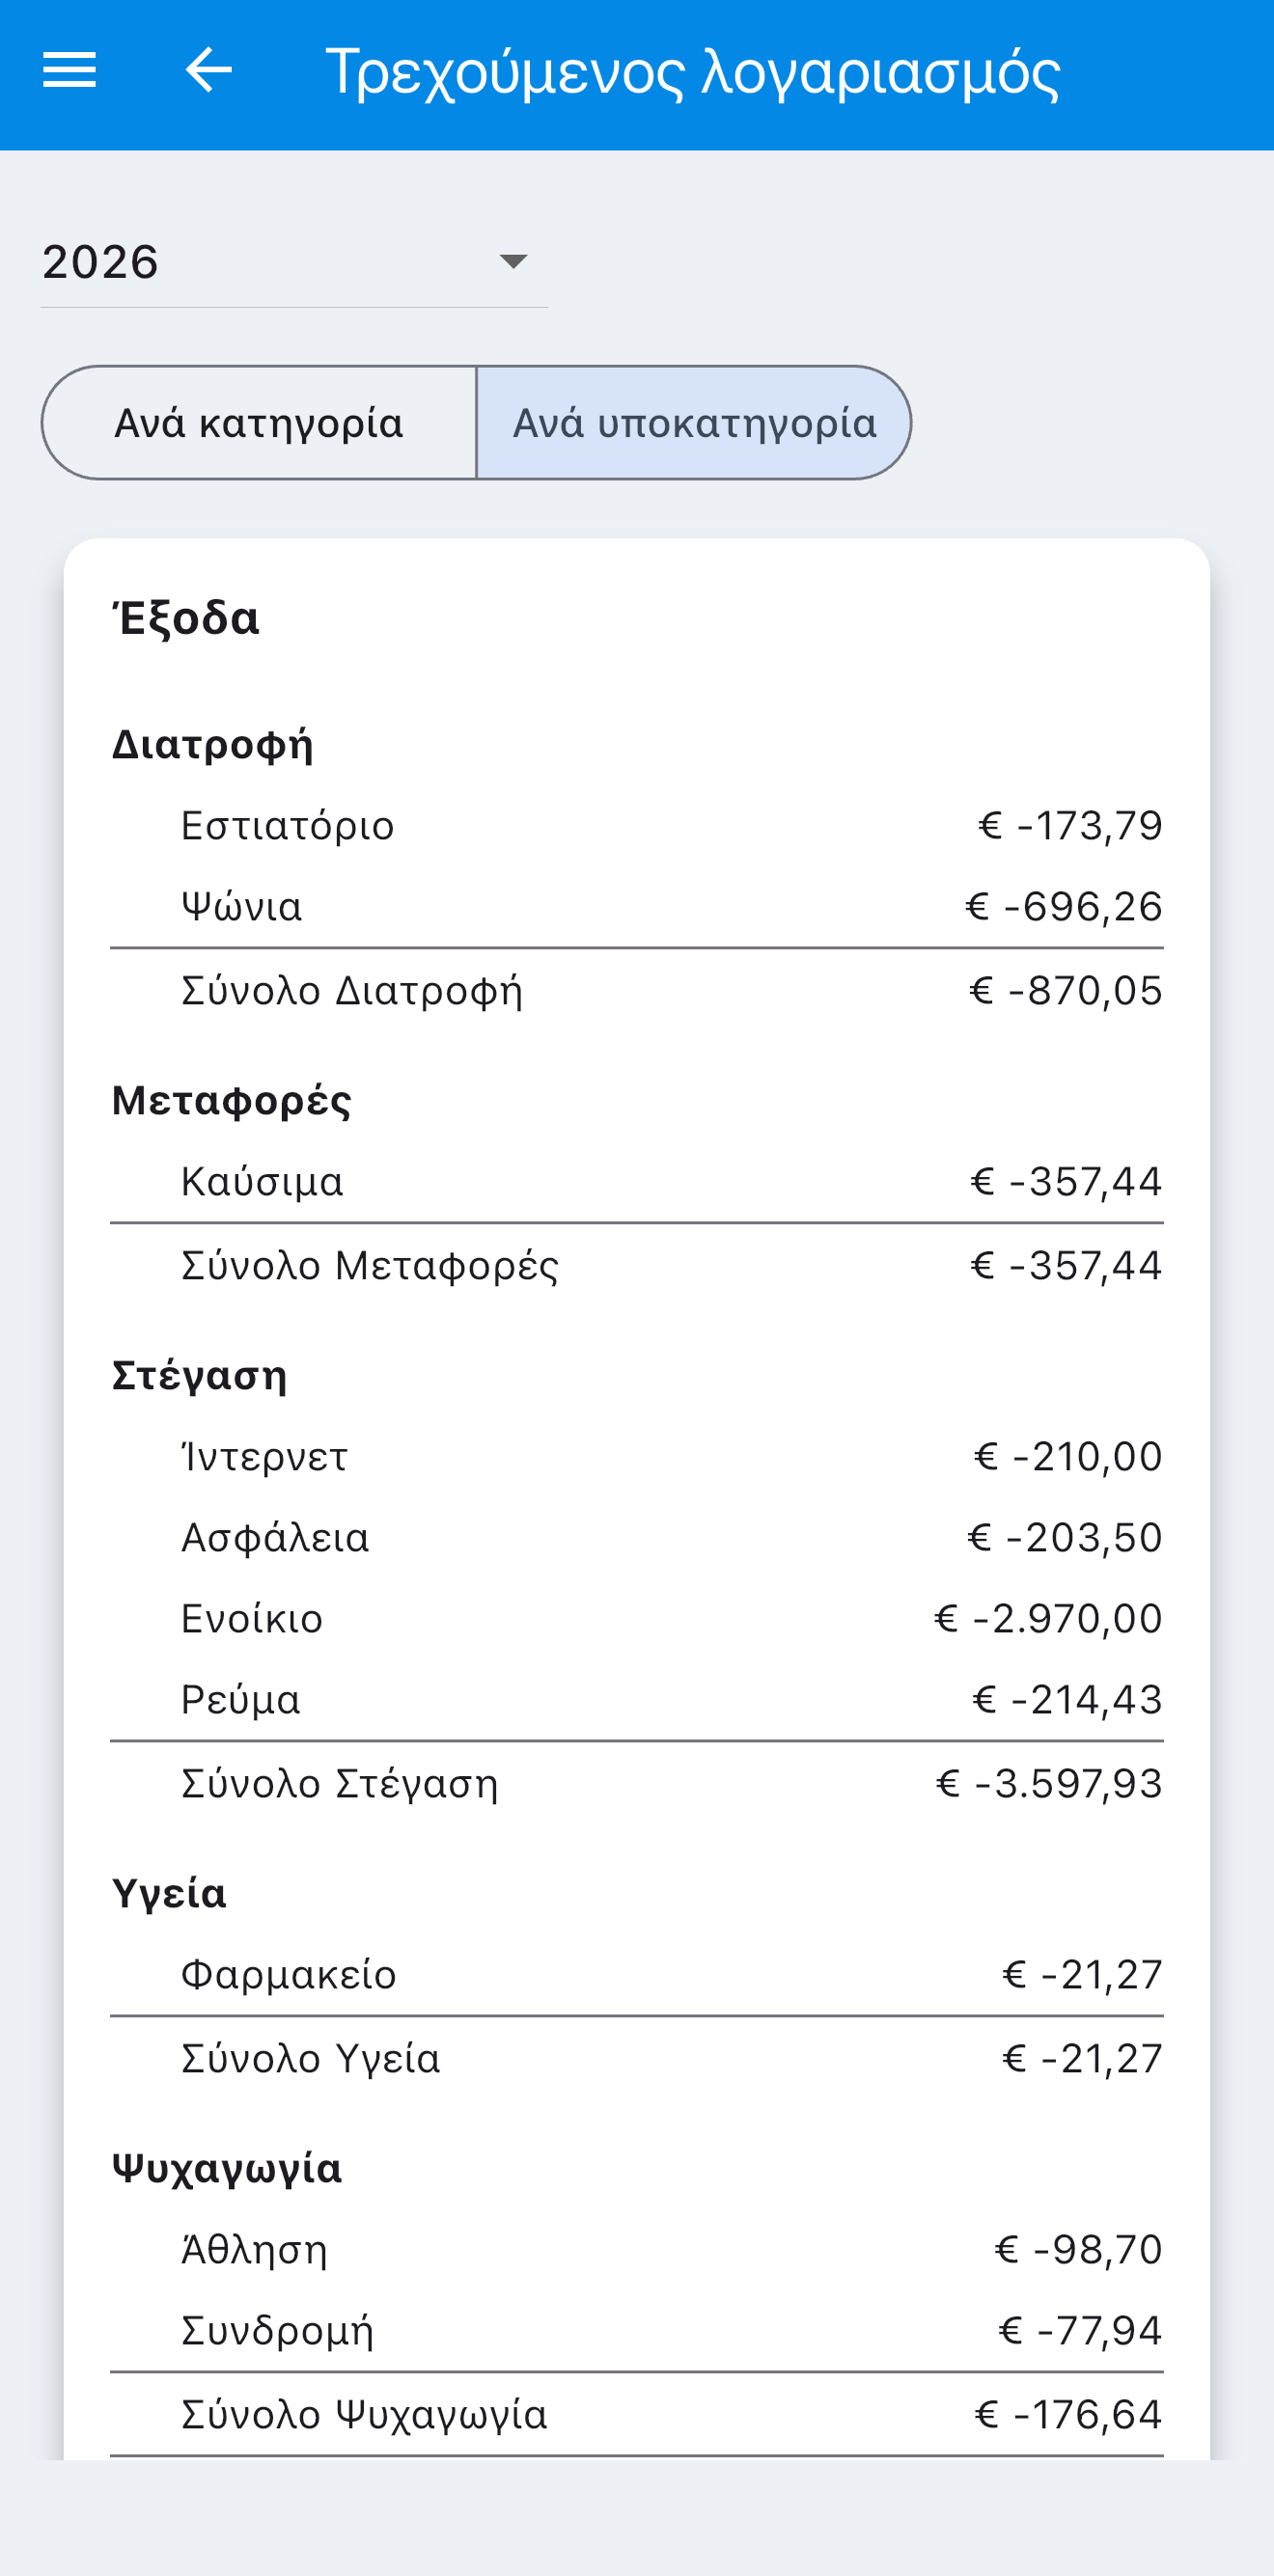The image size is (1274, 2576).
Task: Select the Άθληση expense row
Action: (x=637, y=2250)
